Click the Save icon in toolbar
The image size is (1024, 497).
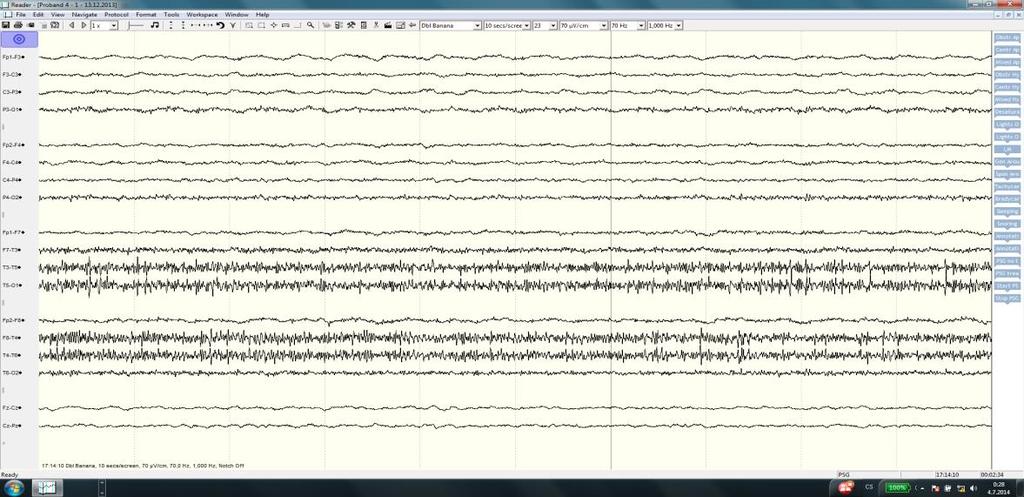5,25
